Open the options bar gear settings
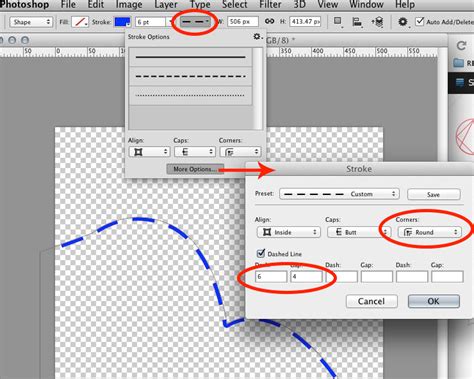This screenshot has height=379, width=474. [403, 22]
